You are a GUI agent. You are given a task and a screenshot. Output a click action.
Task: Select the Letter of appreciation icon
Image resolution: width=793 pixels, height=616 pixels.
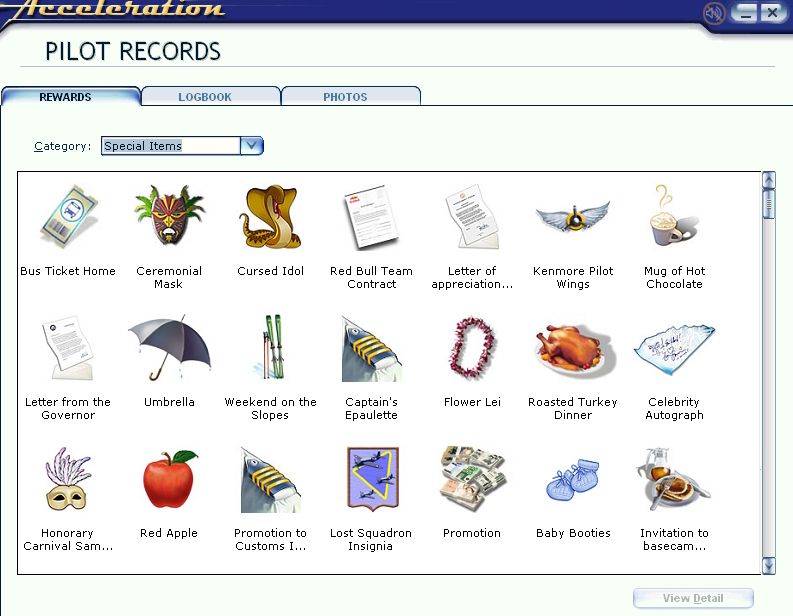[472, 216]
